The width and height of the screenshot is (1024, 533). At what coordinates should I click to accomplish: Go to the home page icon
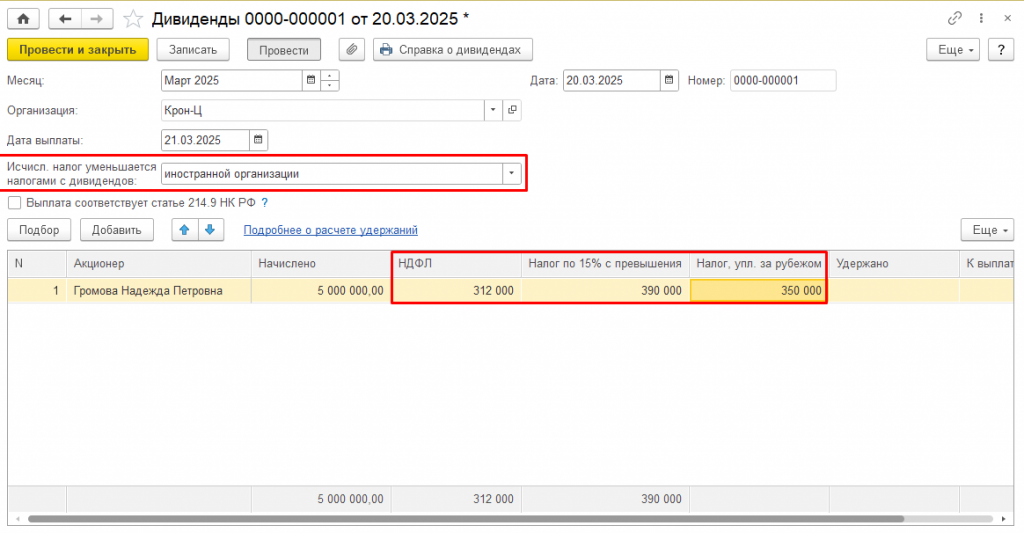[24, 19]
